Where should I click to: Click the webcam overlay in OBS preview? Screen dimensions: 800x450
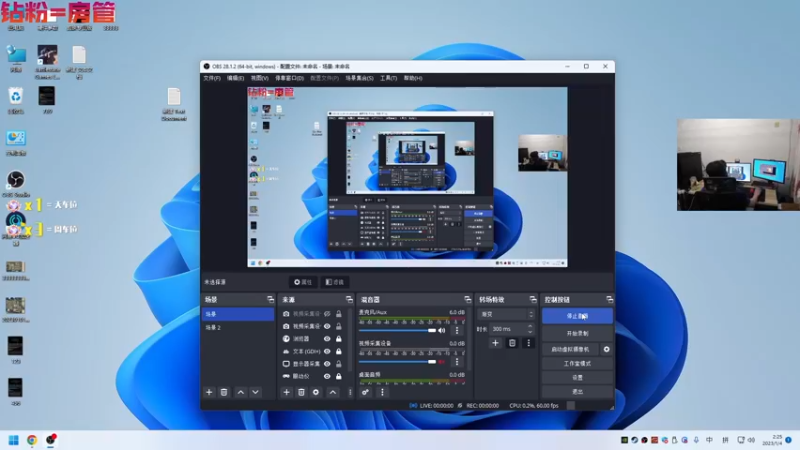coord(542,153)
